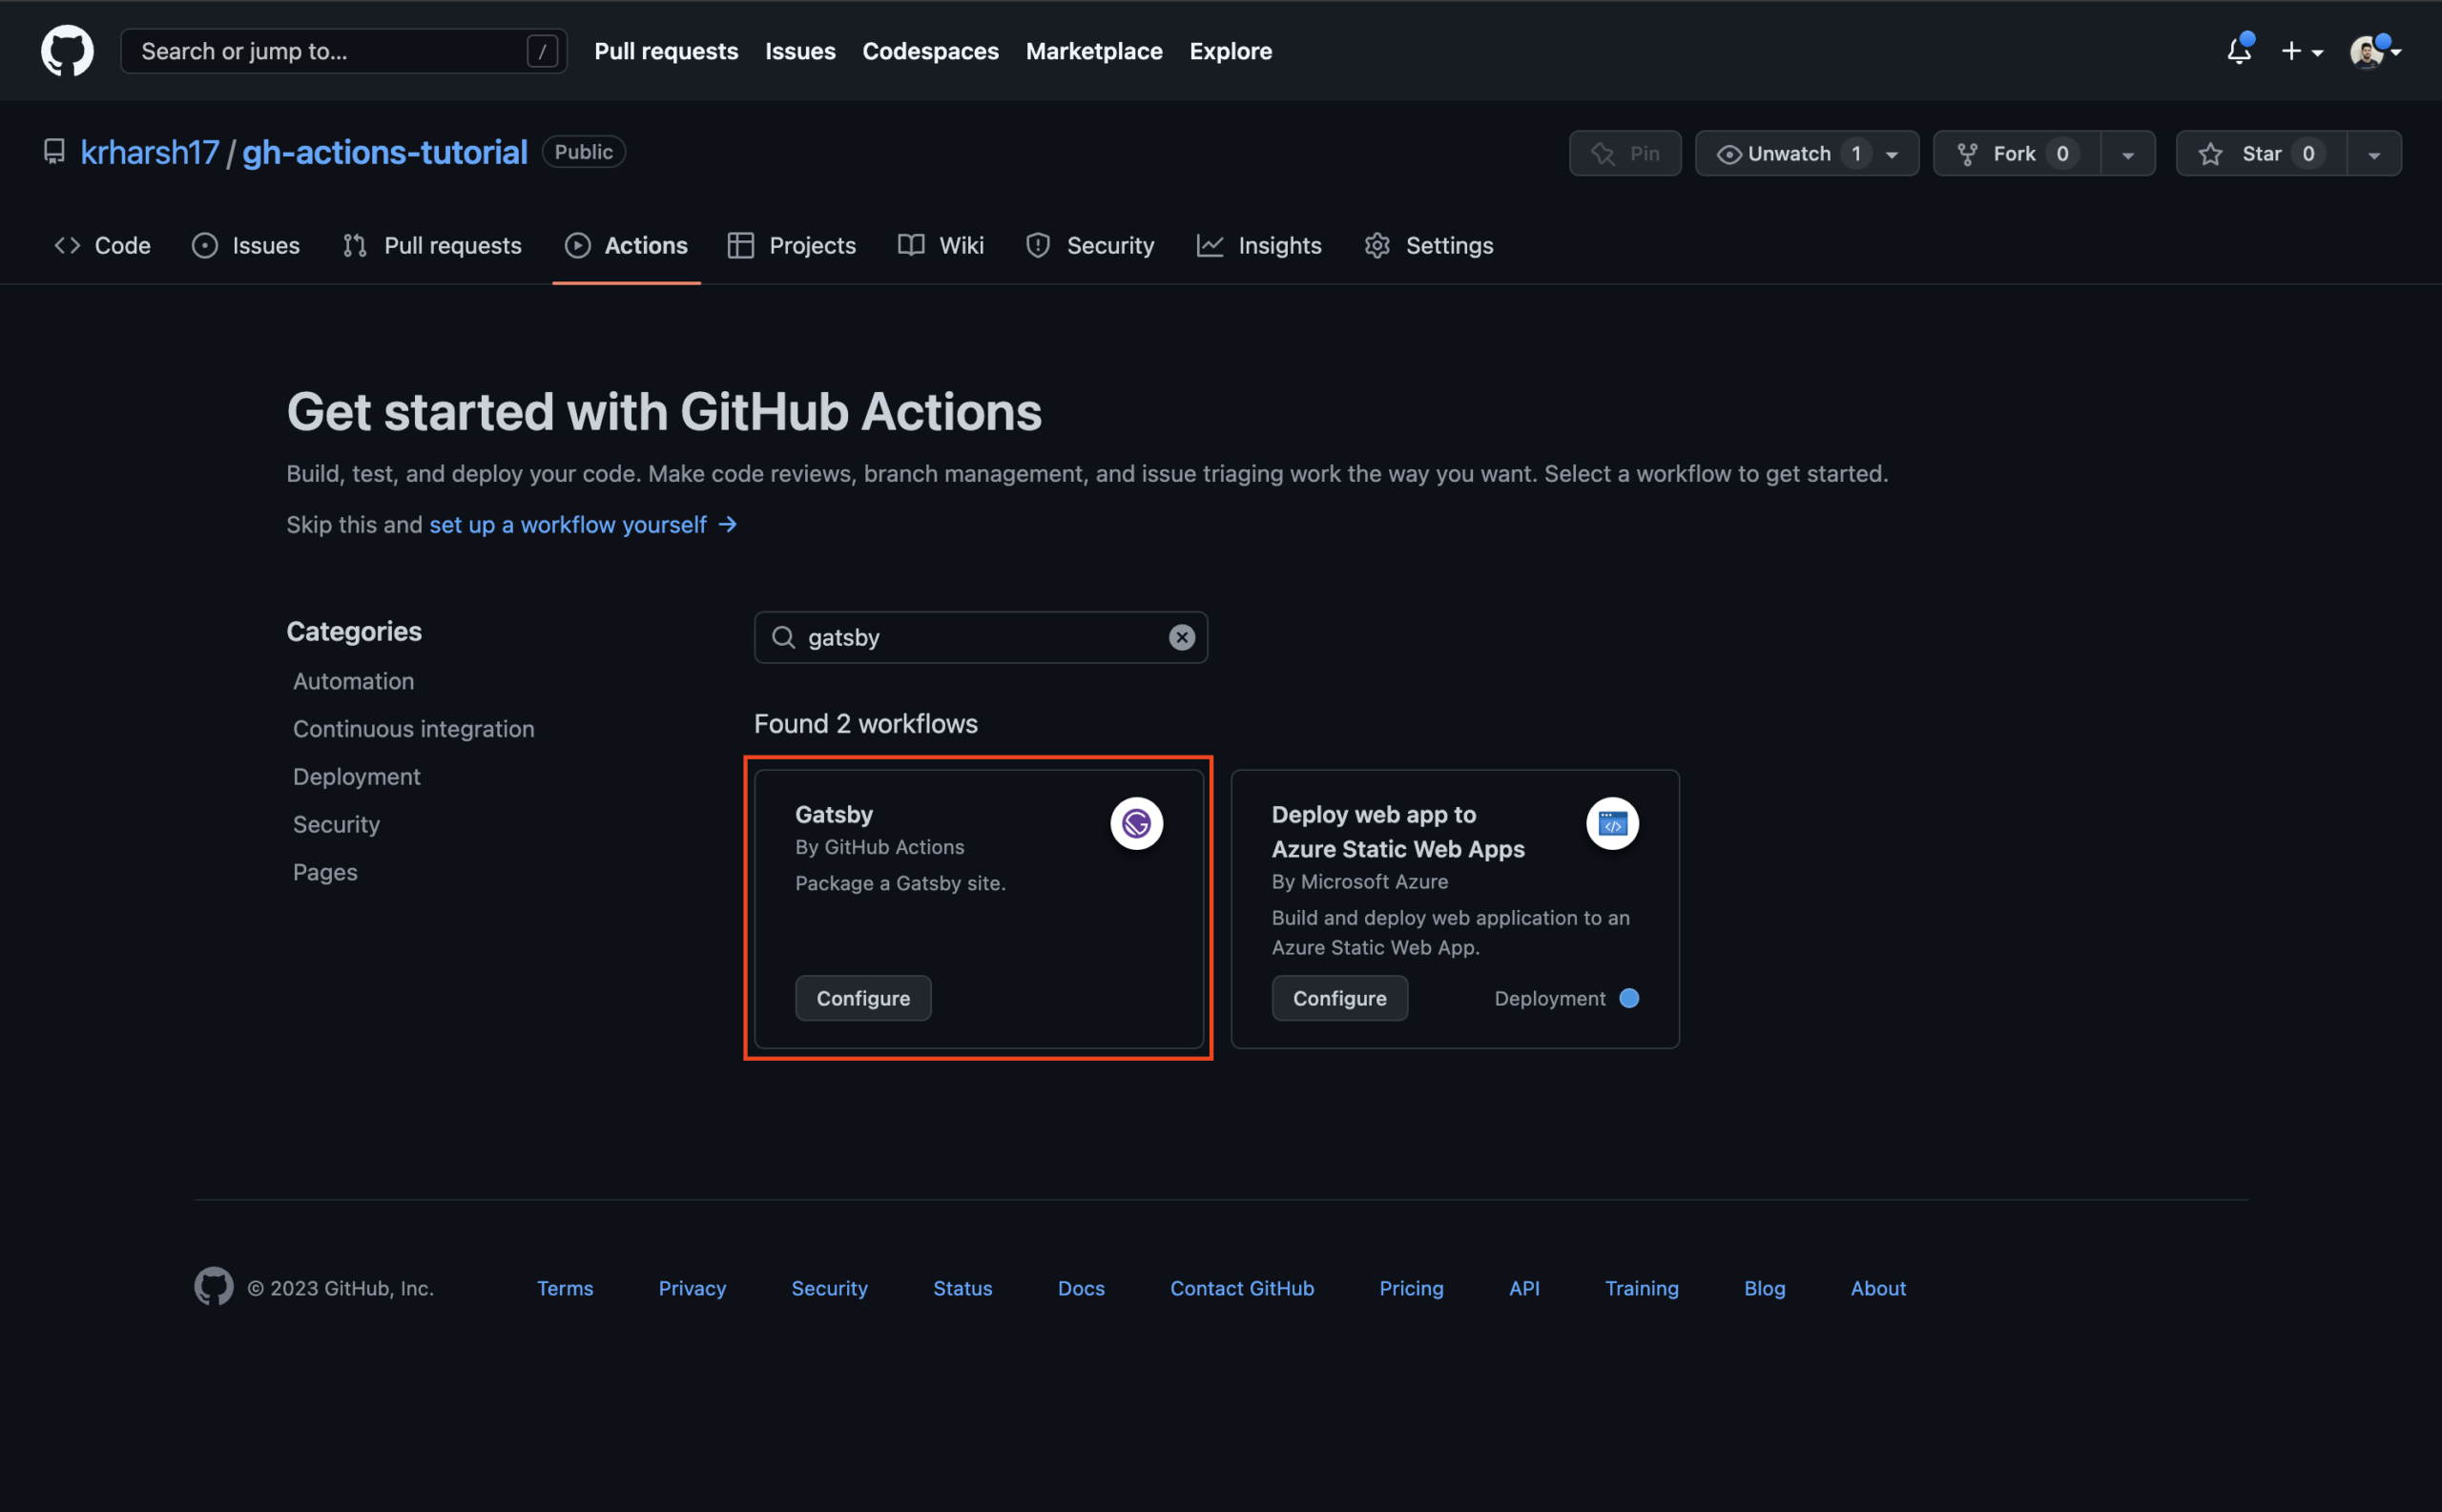The image size is (2442, 1512).
Task: Select the Deployment category in sidebar
Action: click(x=356, y=777)
